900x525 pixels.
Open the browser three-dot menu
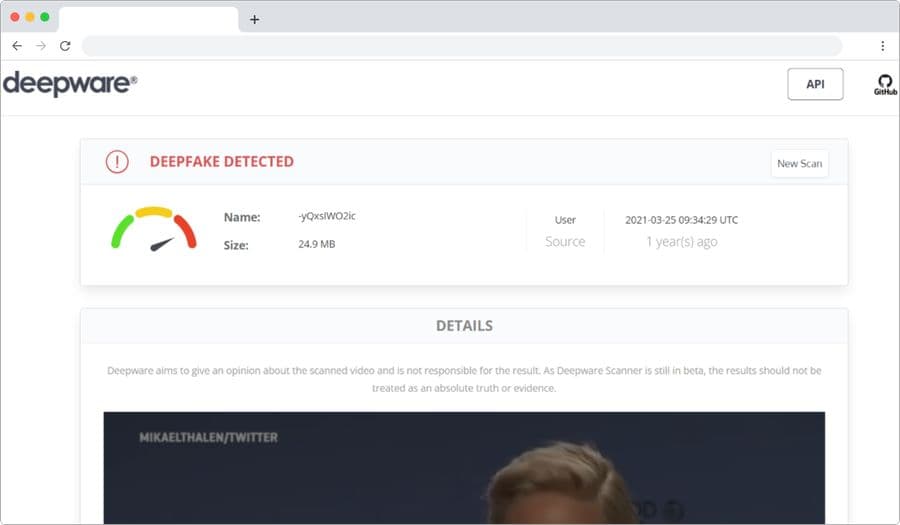pyautogui.click(x=883, y=46)
